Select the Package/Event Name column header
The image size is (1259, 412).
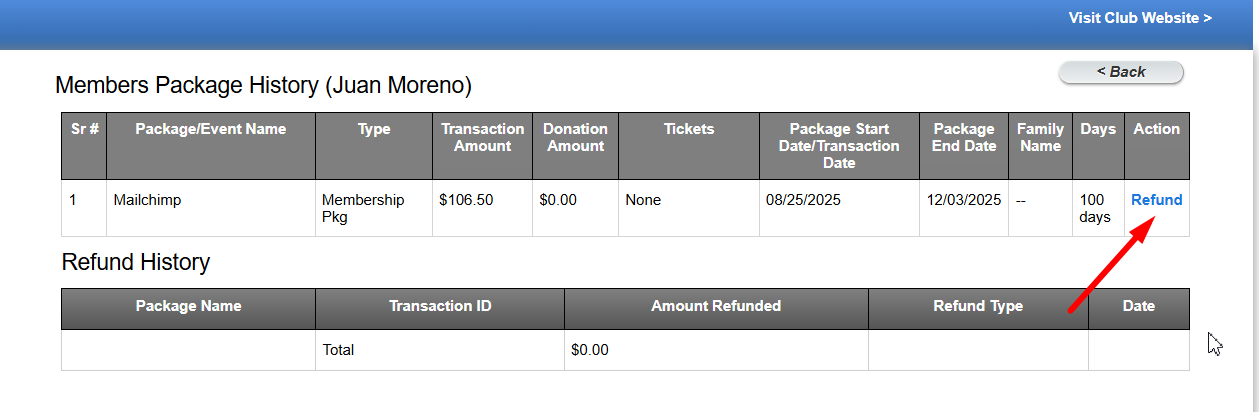(x=210, y=129)
